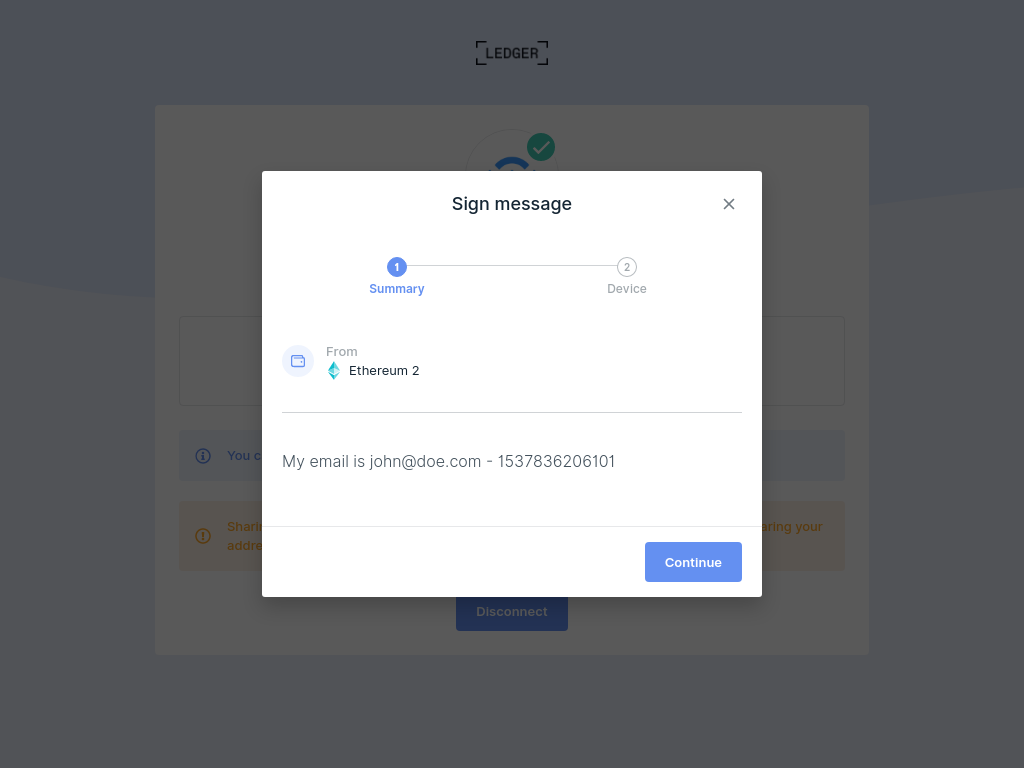Click the progress line between steps
The width and height of the screenshot is (1024, 768).
point(512,266)
